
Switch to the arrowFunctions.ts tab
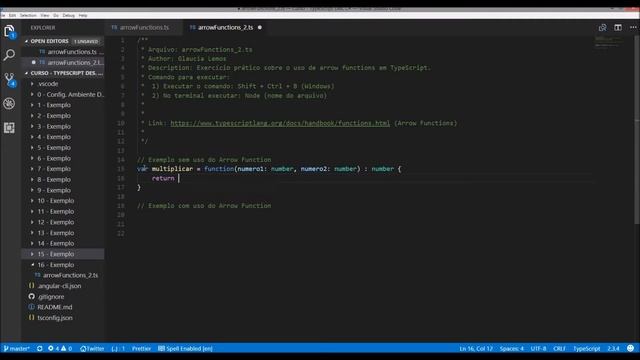tap(144, 27)
